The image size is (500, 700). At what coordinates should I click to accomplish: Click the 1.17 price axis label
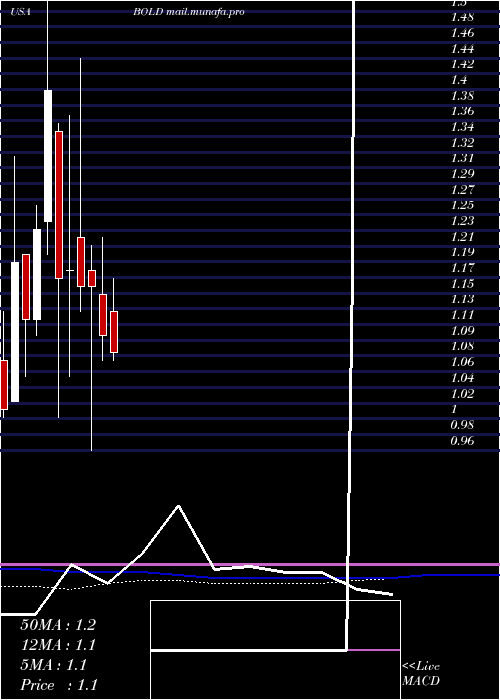(x=462, y=268)
